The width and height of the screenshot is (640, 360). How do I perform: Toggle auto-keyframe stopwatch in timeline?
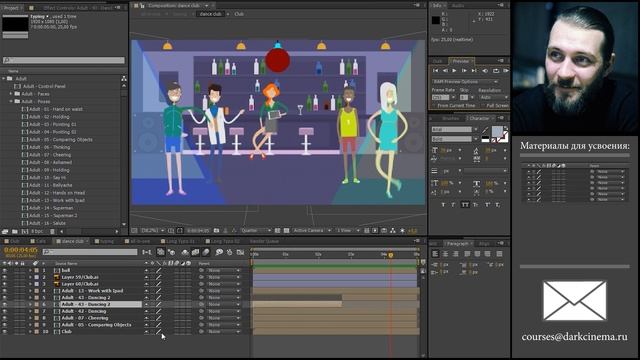tap(229, 252)
